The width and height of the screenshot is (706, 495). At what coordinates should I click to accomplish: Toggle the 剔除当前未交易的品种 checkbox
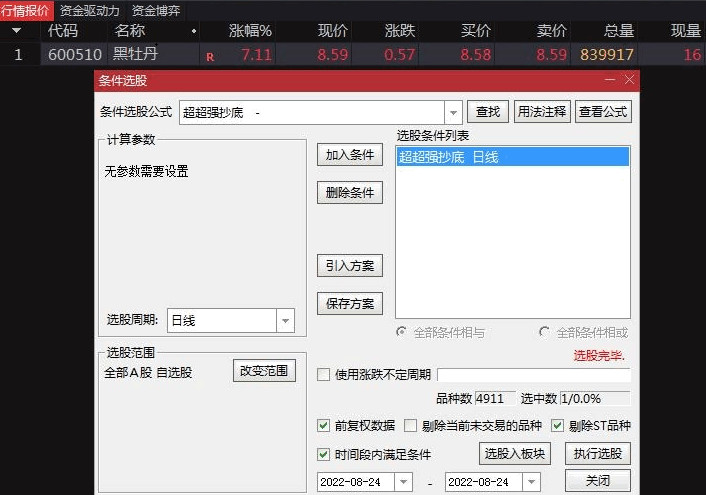pyautogui.click(x=410, y=425)
